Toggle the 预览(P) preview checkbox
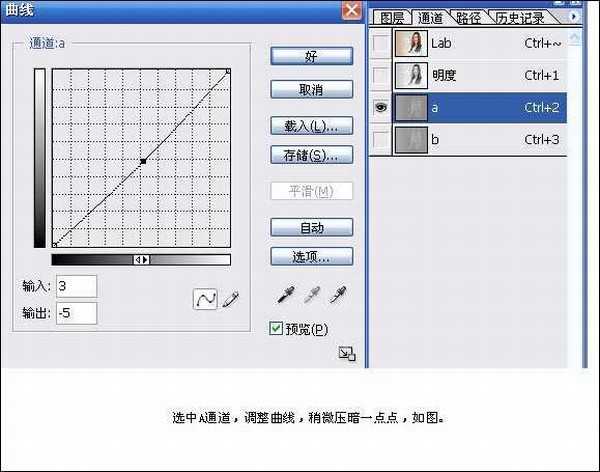Viewport: 600px width, 472px height. tap(277, 328)
